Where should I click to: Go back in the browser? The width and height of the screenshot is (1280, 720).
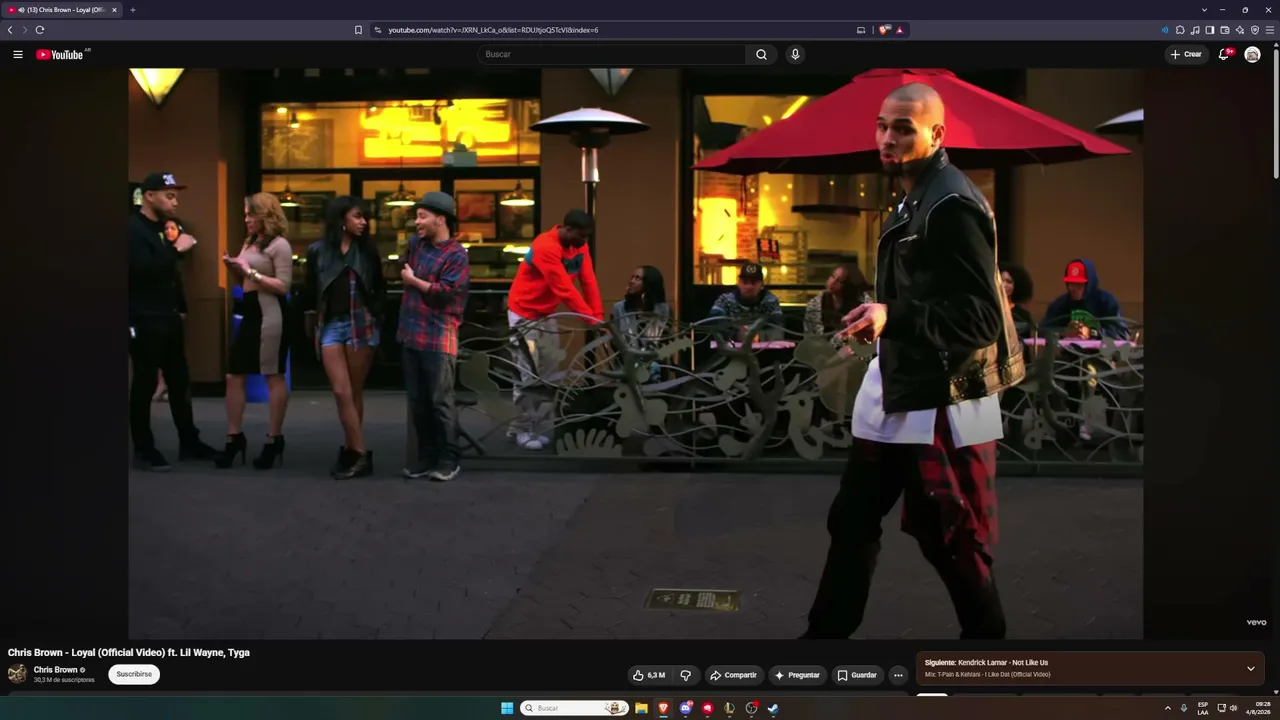coord(10,30)
